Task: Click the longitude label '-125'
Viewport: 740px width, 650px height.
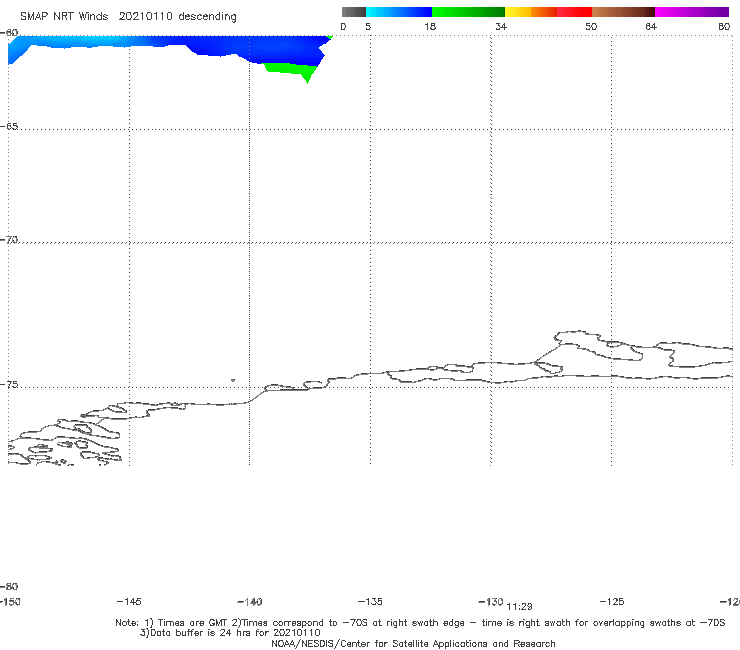Action: click(612, 602)
